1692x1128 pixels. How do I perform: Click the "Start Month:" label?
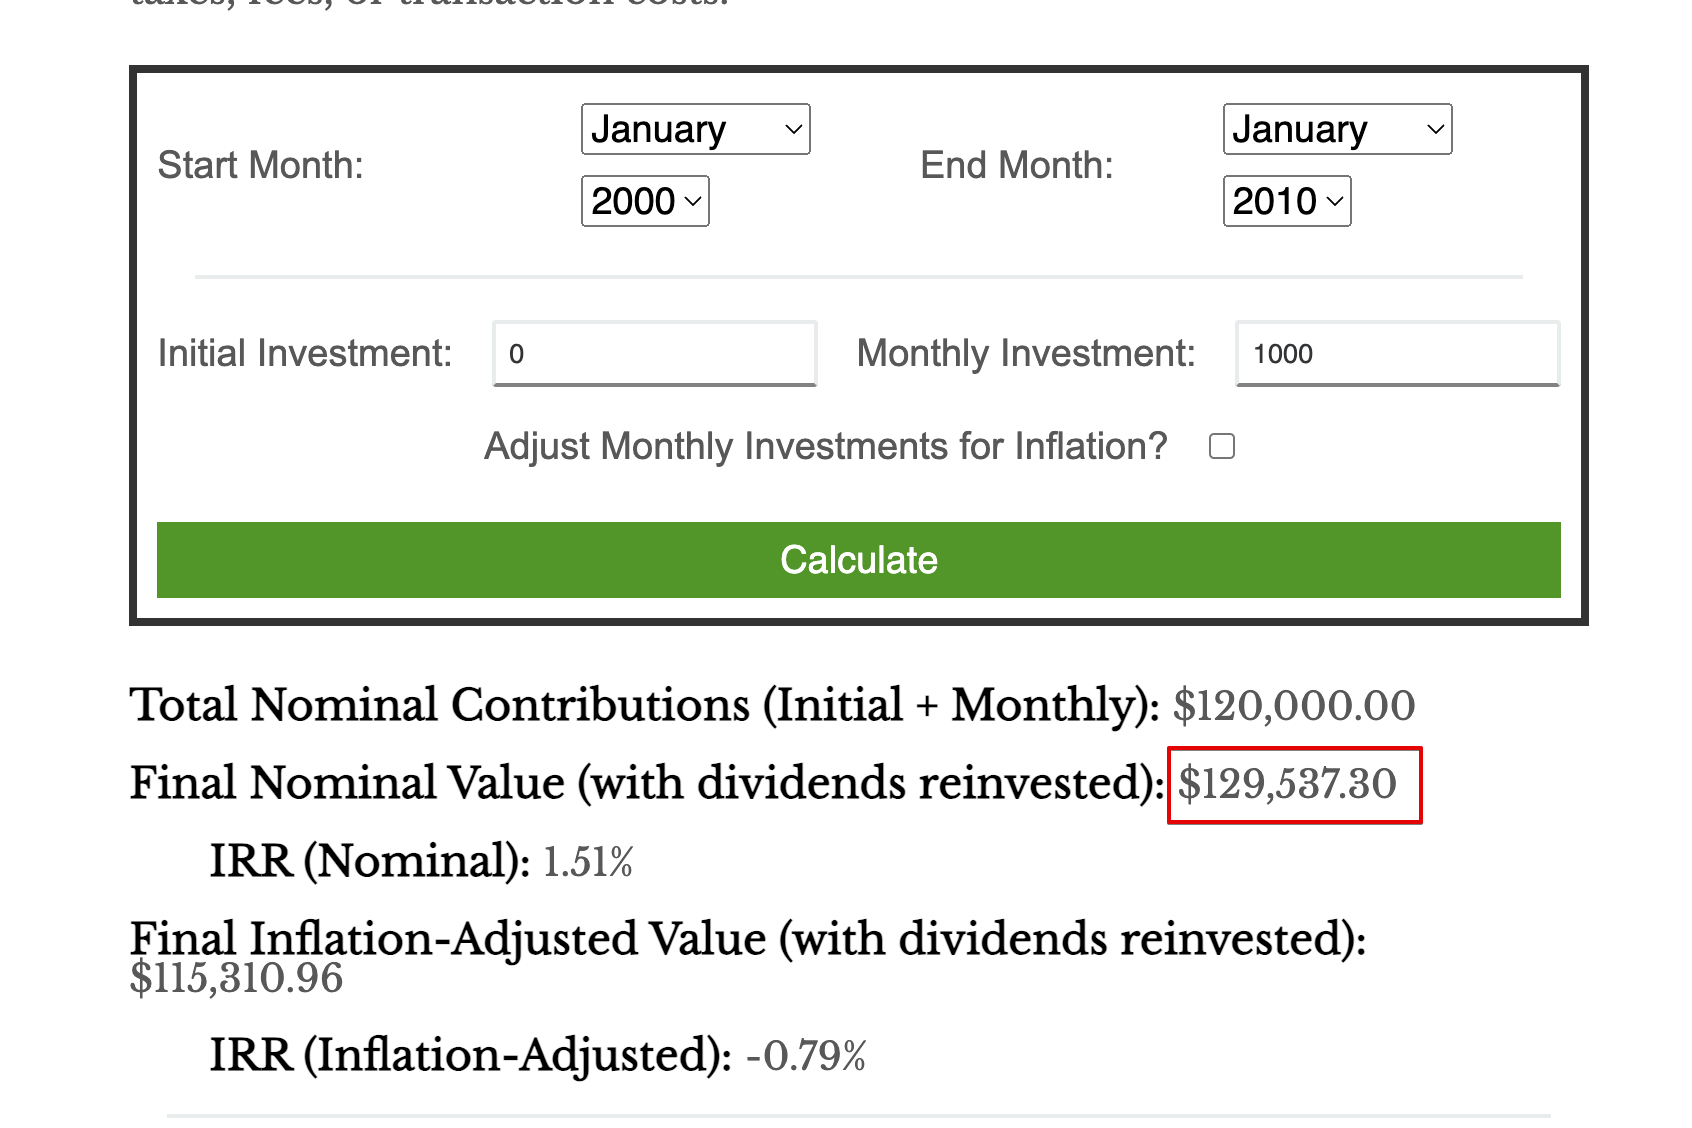261,165
